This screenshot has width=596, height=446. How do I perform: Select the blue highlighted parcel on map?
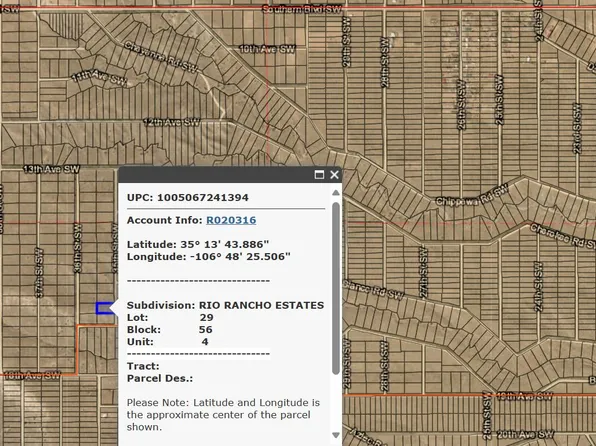pyautogui.click(x=105, y=308)
